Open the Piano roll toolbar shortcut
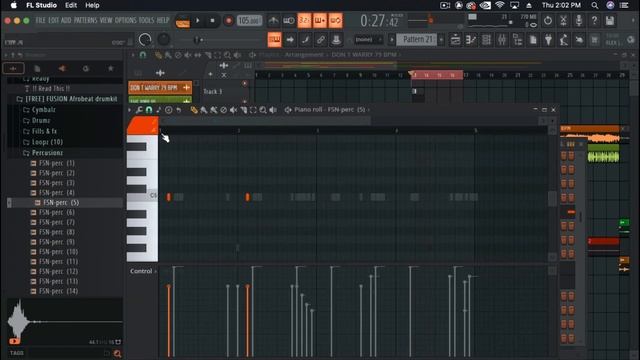The height and width of the screenshot is (360, 640). (x=471, y=40)
